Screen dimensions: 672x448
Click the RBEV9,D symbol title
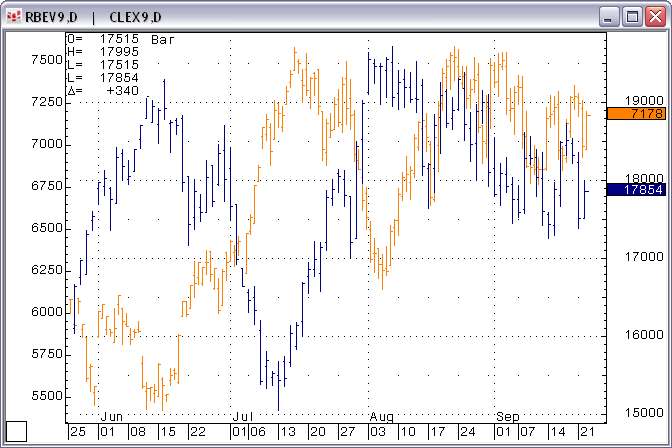click(51, 17)
